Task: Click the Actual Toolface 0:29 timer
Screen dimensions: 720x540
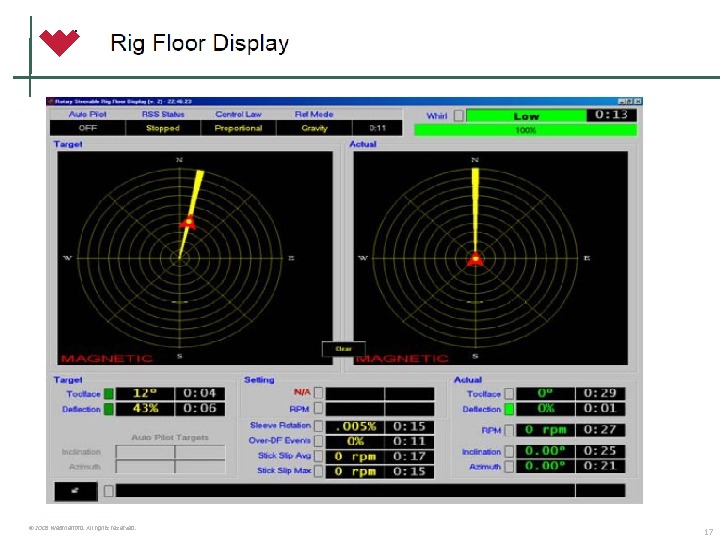Action: click(x=601, y=394)
